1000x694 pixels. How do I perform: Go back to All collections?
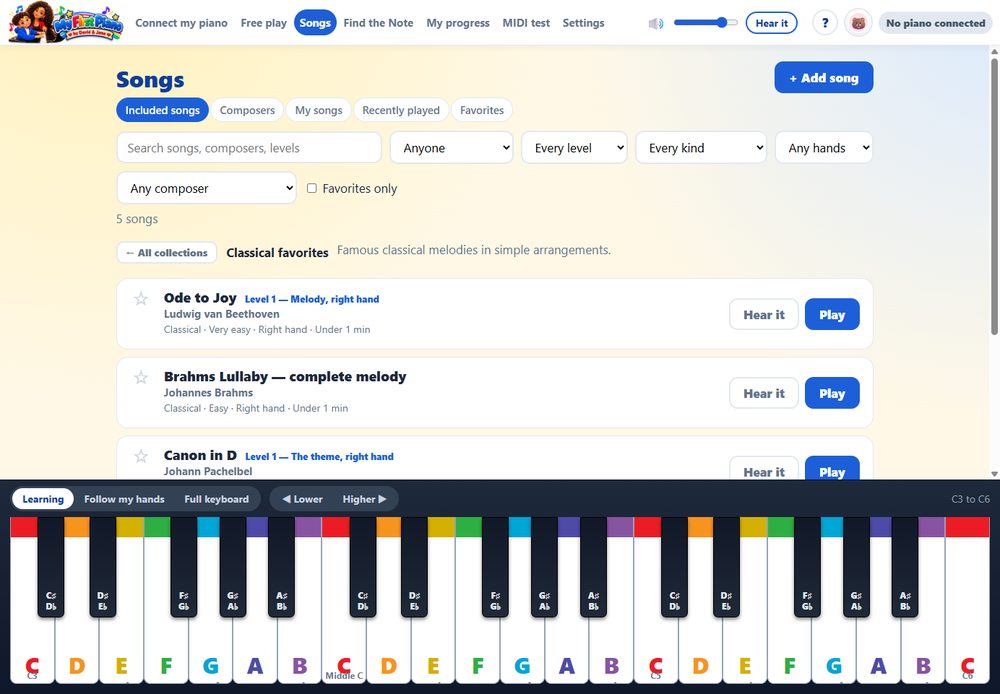pyautogui.click(x=167, y=253)
